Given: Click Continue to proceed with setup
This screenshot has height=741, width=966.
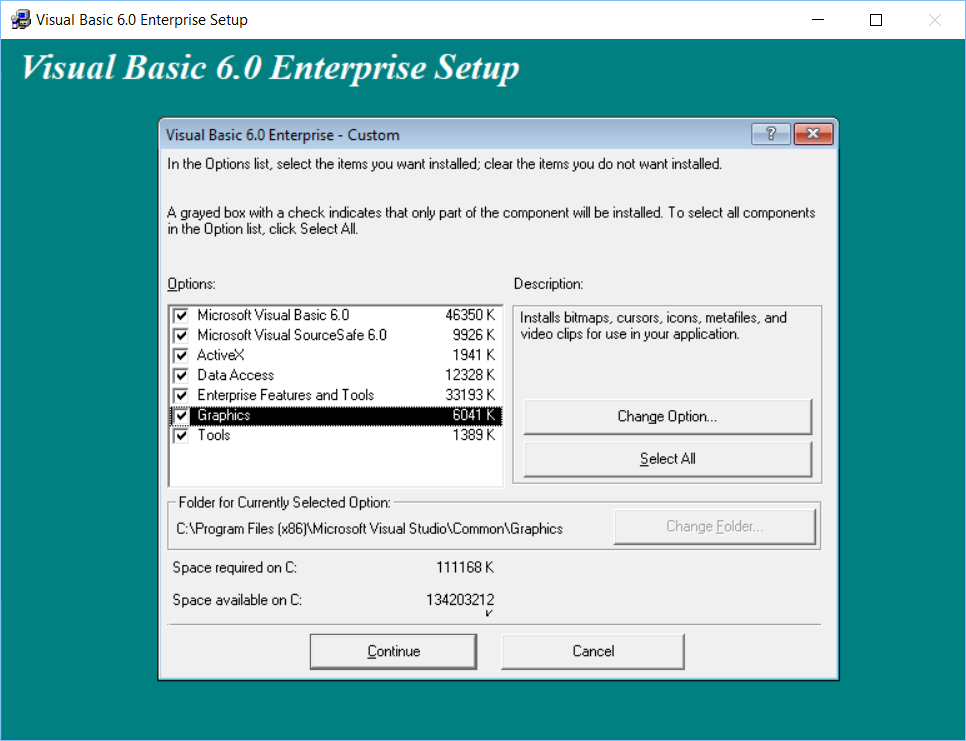Looking at the screenshot, I should [393, 651].
